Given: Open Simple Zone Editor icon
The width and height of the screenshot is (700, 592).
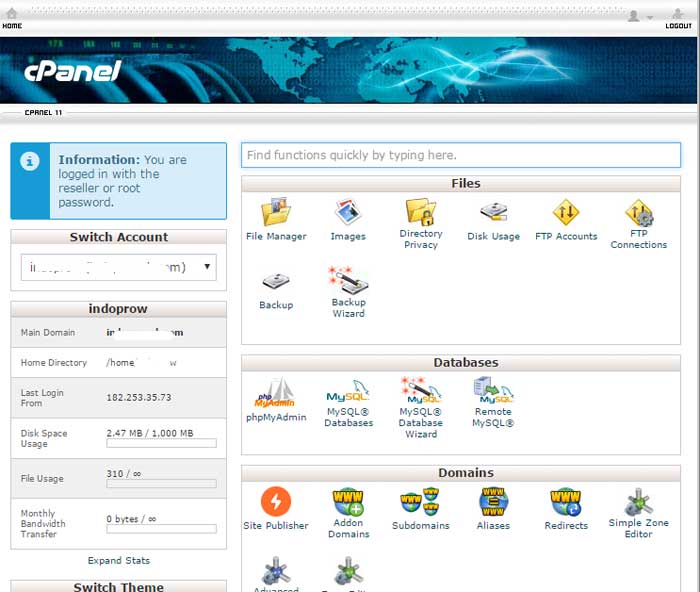Looking at the screenshot, I should [x=639, y=501].
